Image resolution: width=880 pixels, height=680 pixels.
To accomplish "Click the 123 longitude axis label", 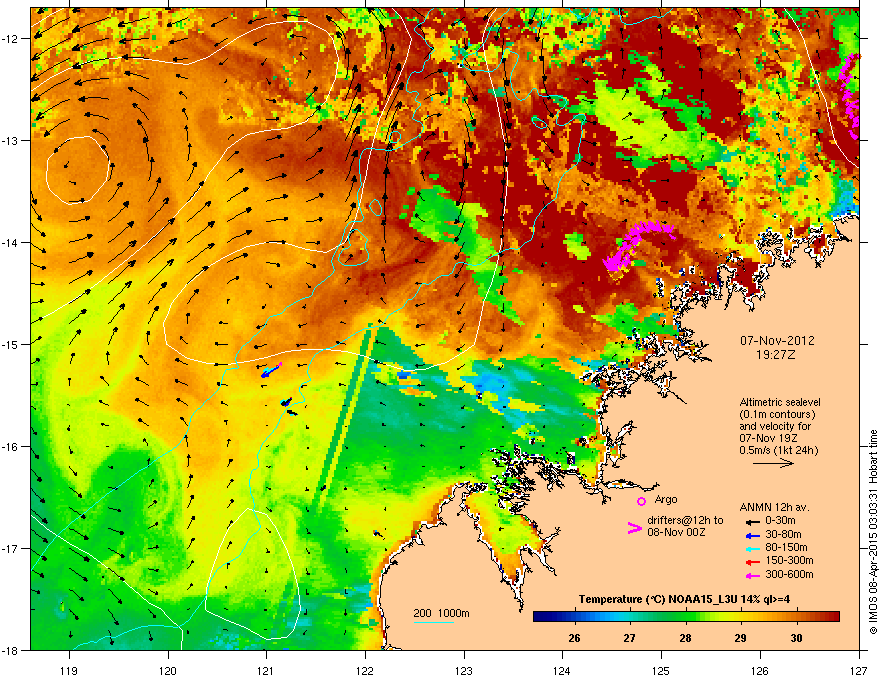I will tap(464, 671).
